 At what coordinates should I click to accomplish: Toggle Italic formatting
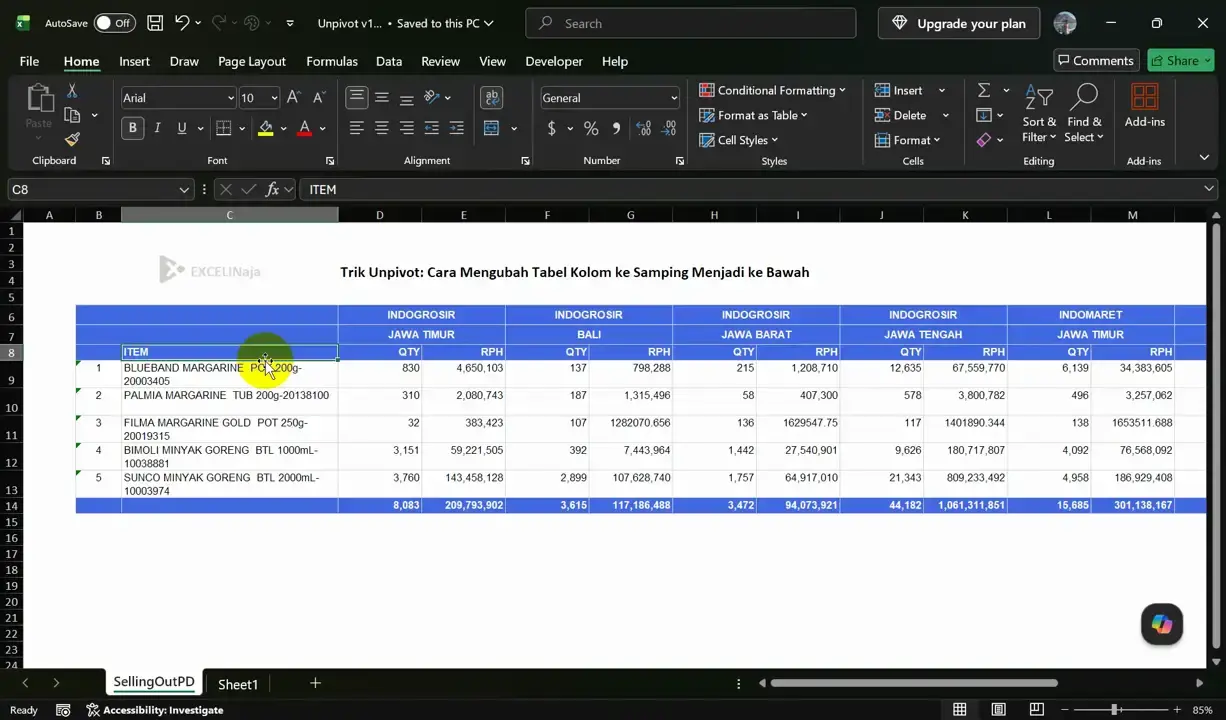point(157,128)
